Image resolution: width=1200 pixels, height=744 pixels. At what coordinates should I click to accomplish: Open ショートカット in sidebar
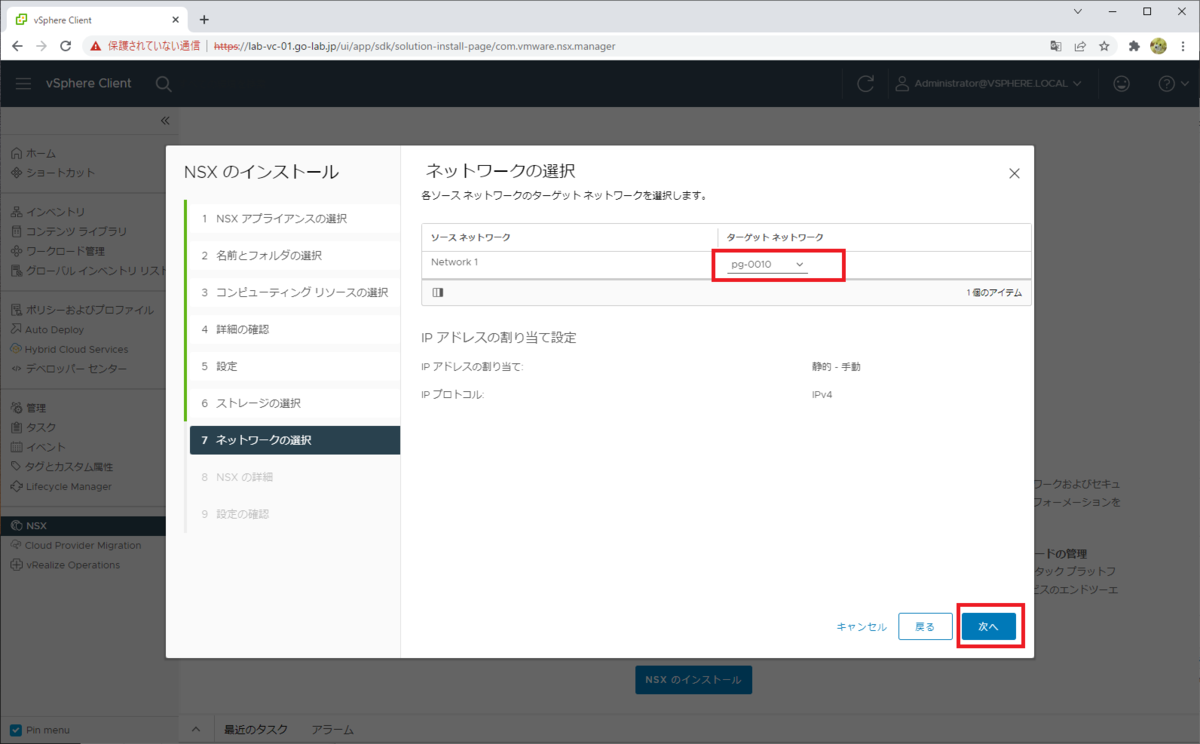[53, 173]
